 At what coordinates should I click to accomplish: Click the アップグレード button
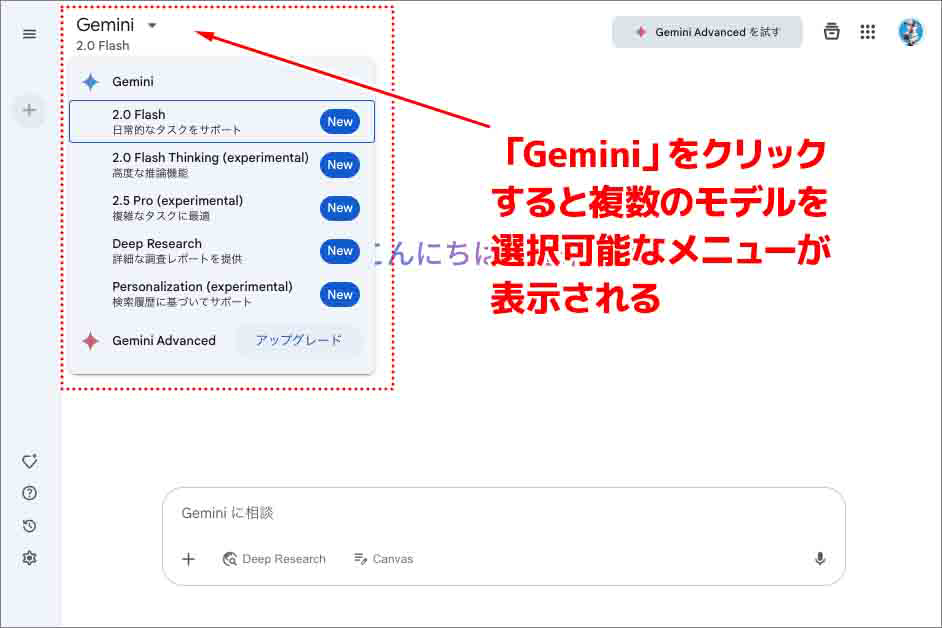point(299,340)
